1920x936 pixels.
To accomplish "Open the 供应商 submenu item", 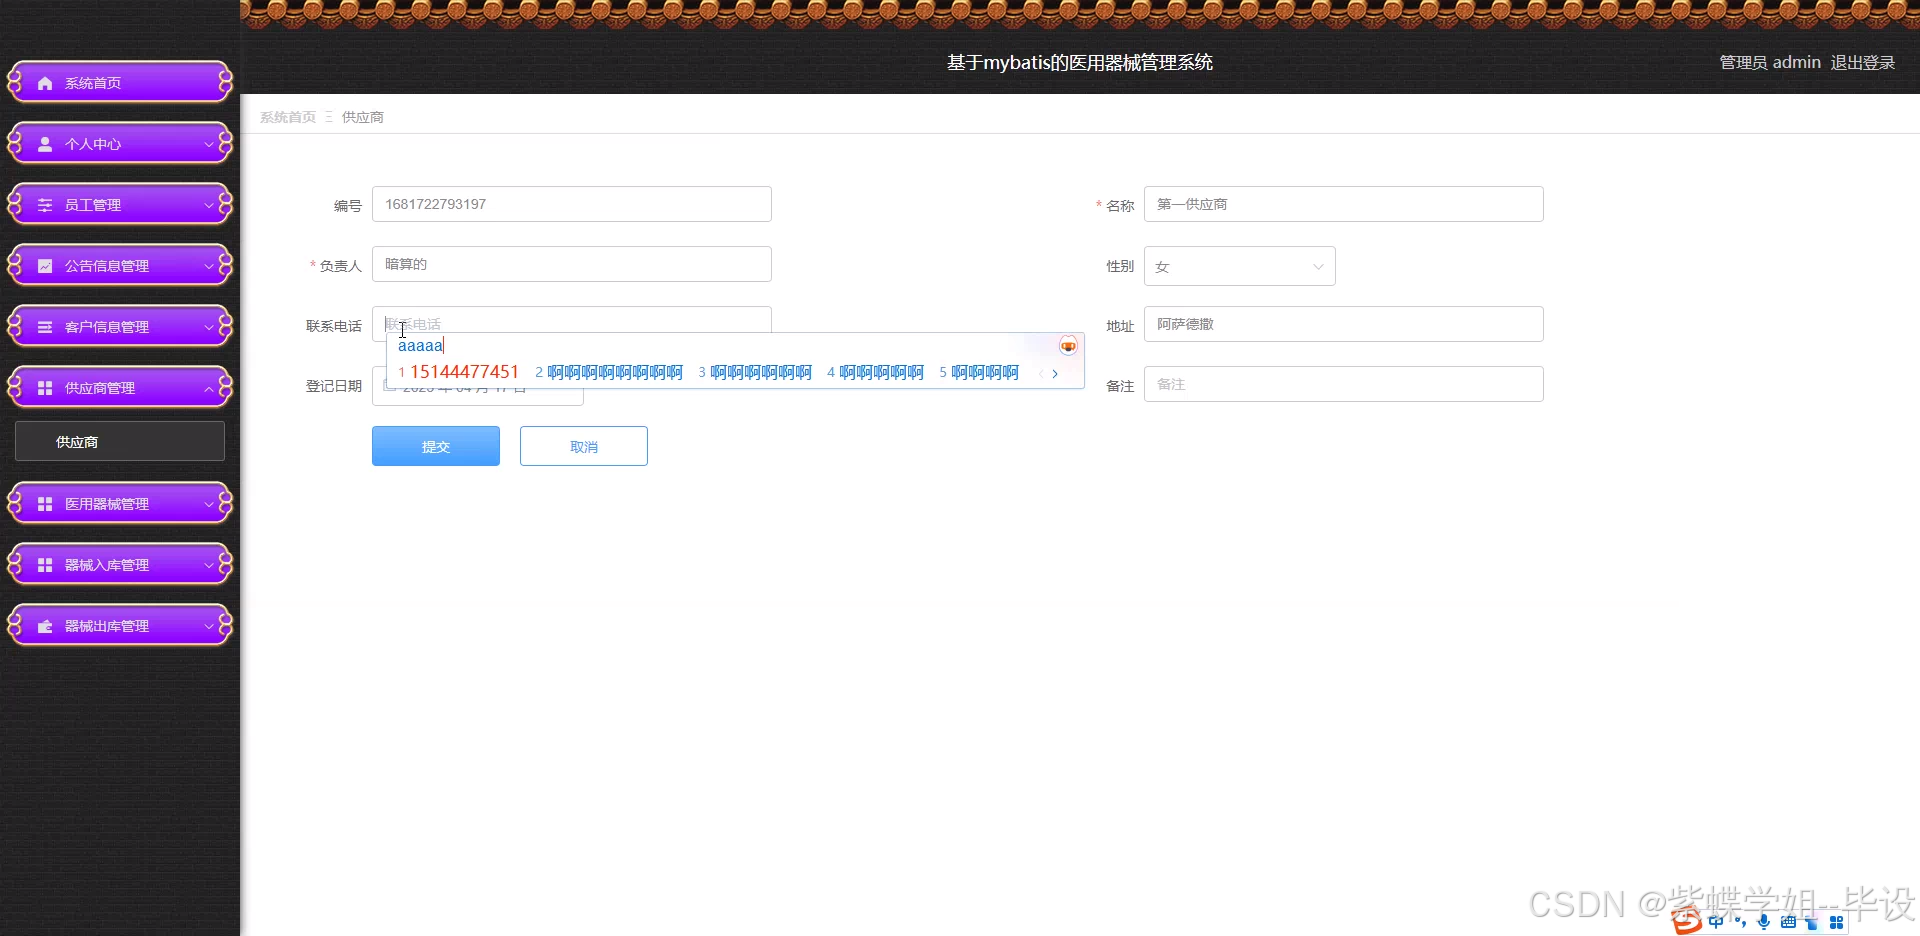I will click(120, 441).
